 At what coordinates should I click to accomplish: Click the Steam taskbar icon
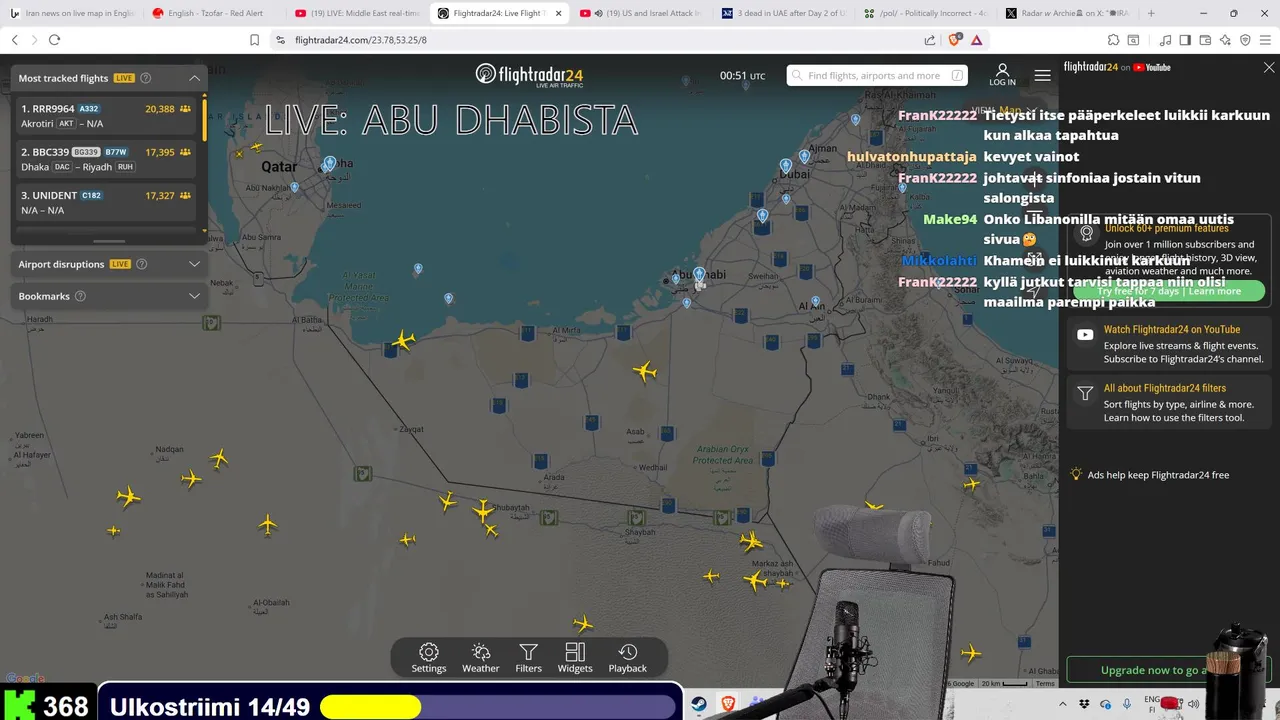(x=699, y=704)
